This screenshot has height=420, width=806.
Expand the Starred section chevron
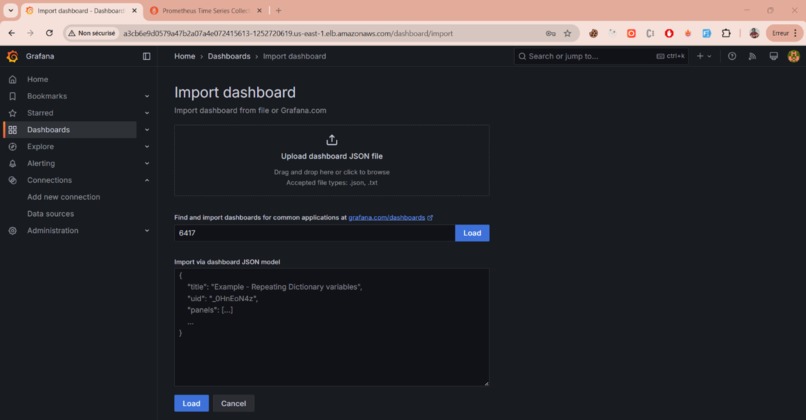click(147, 113)
